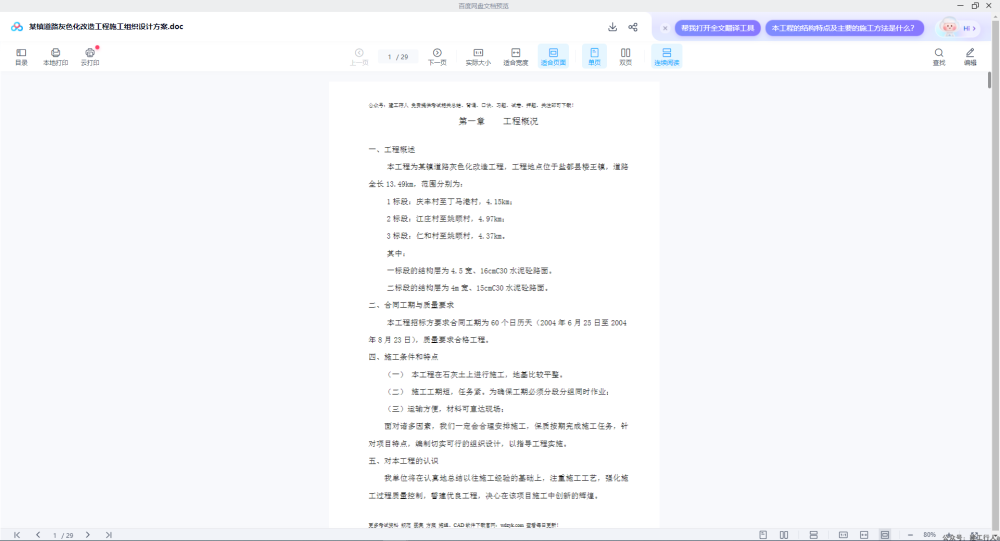Click the heading 第一章 工程概况
1000x541 pixels.
[498, 121]
